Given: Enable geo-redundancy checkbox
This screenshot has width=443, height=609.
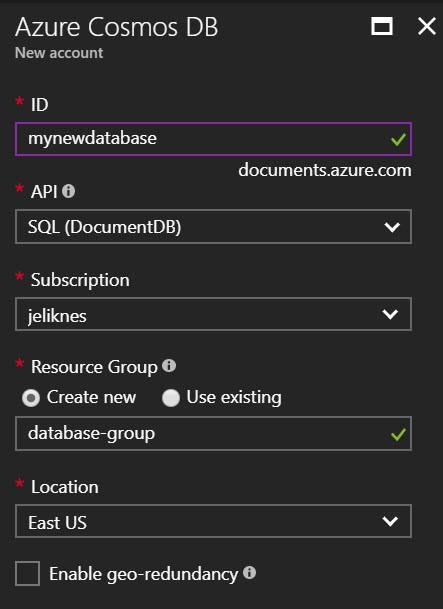Looking at the screenshot, I should (27, 573).
